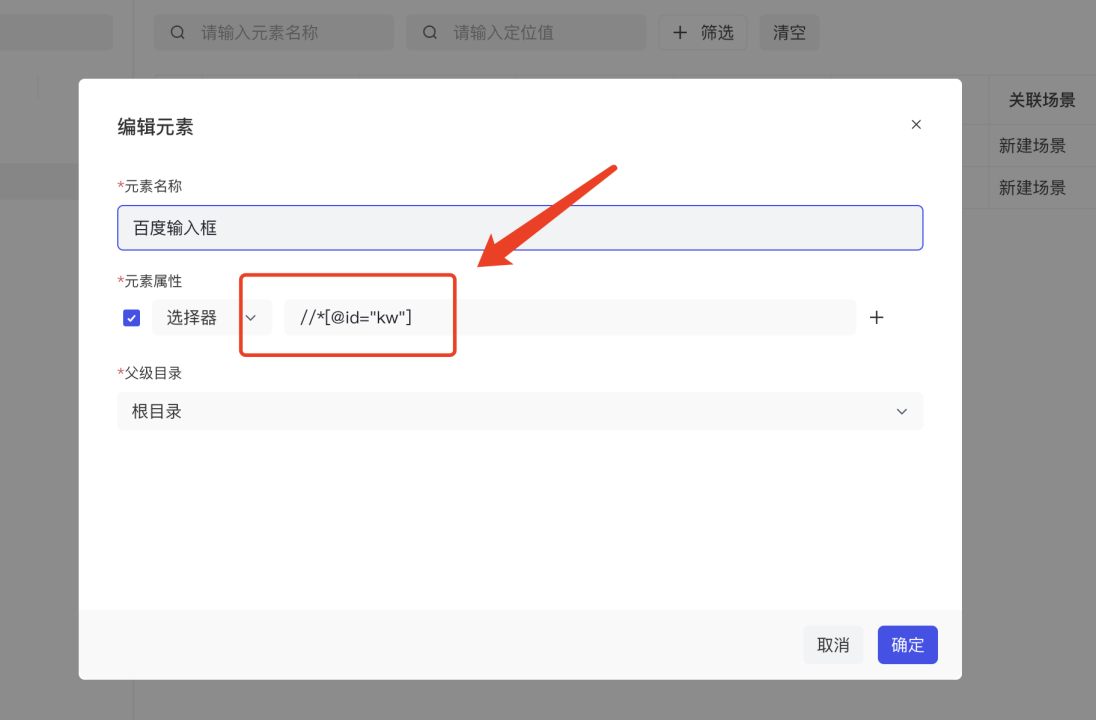The height and width of the screenshot is (720, 1096).
Task: Click the search icon in 请输入定位值 box
Action: (x=430, y=32)
